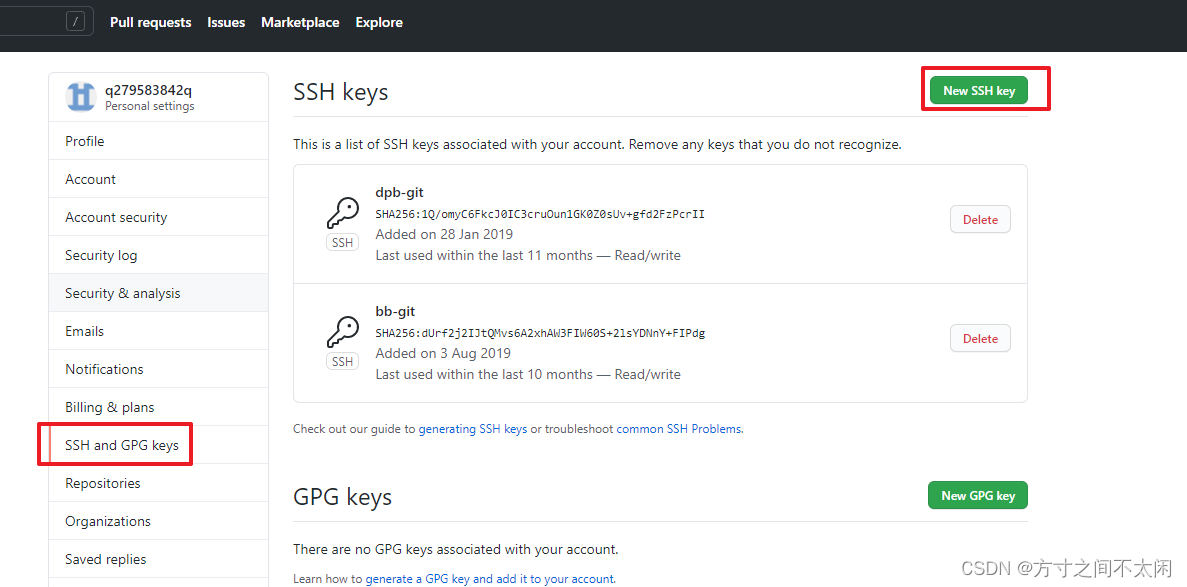1187x587 pixels.
Task: Open Security & analysis settings
Action: (158, 293)
